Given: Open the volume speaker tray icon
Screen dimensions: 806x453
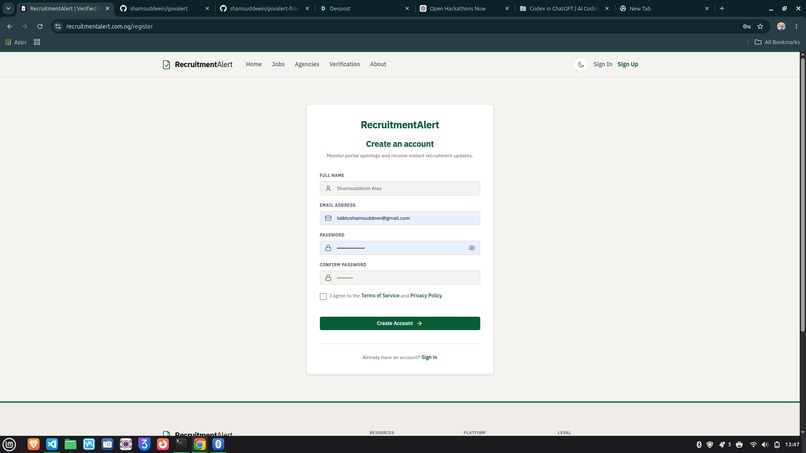Looking at the screenshot, I should 765,444.
